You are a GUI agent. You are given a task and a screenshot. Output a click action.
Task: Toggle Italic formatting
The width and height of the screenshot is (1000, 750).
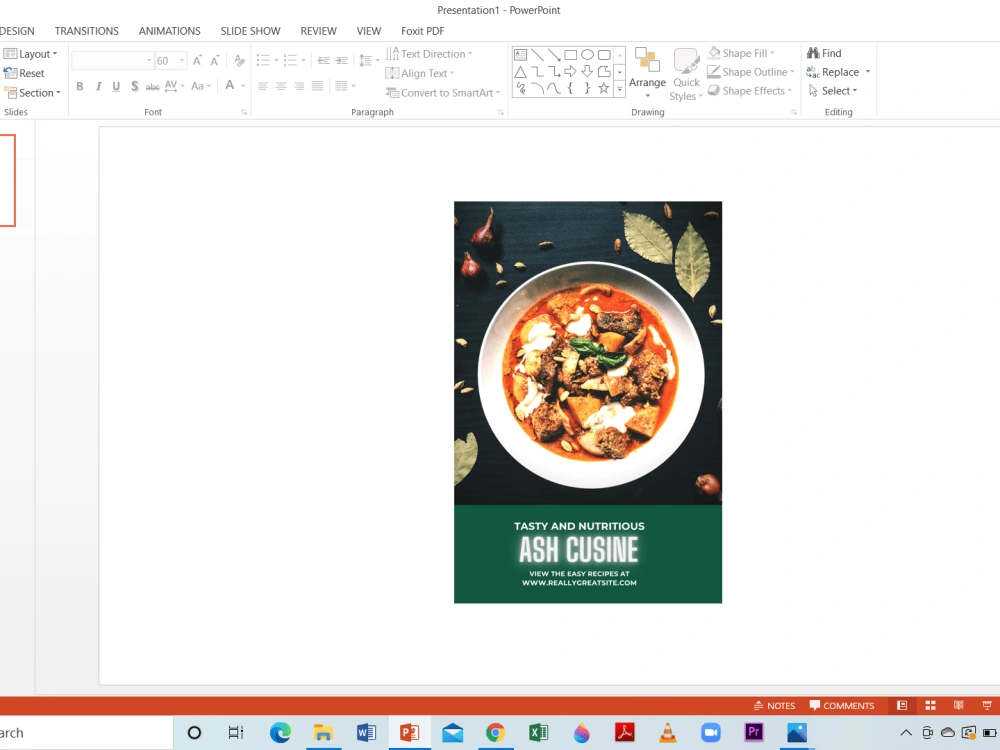(x=98, y=86)
